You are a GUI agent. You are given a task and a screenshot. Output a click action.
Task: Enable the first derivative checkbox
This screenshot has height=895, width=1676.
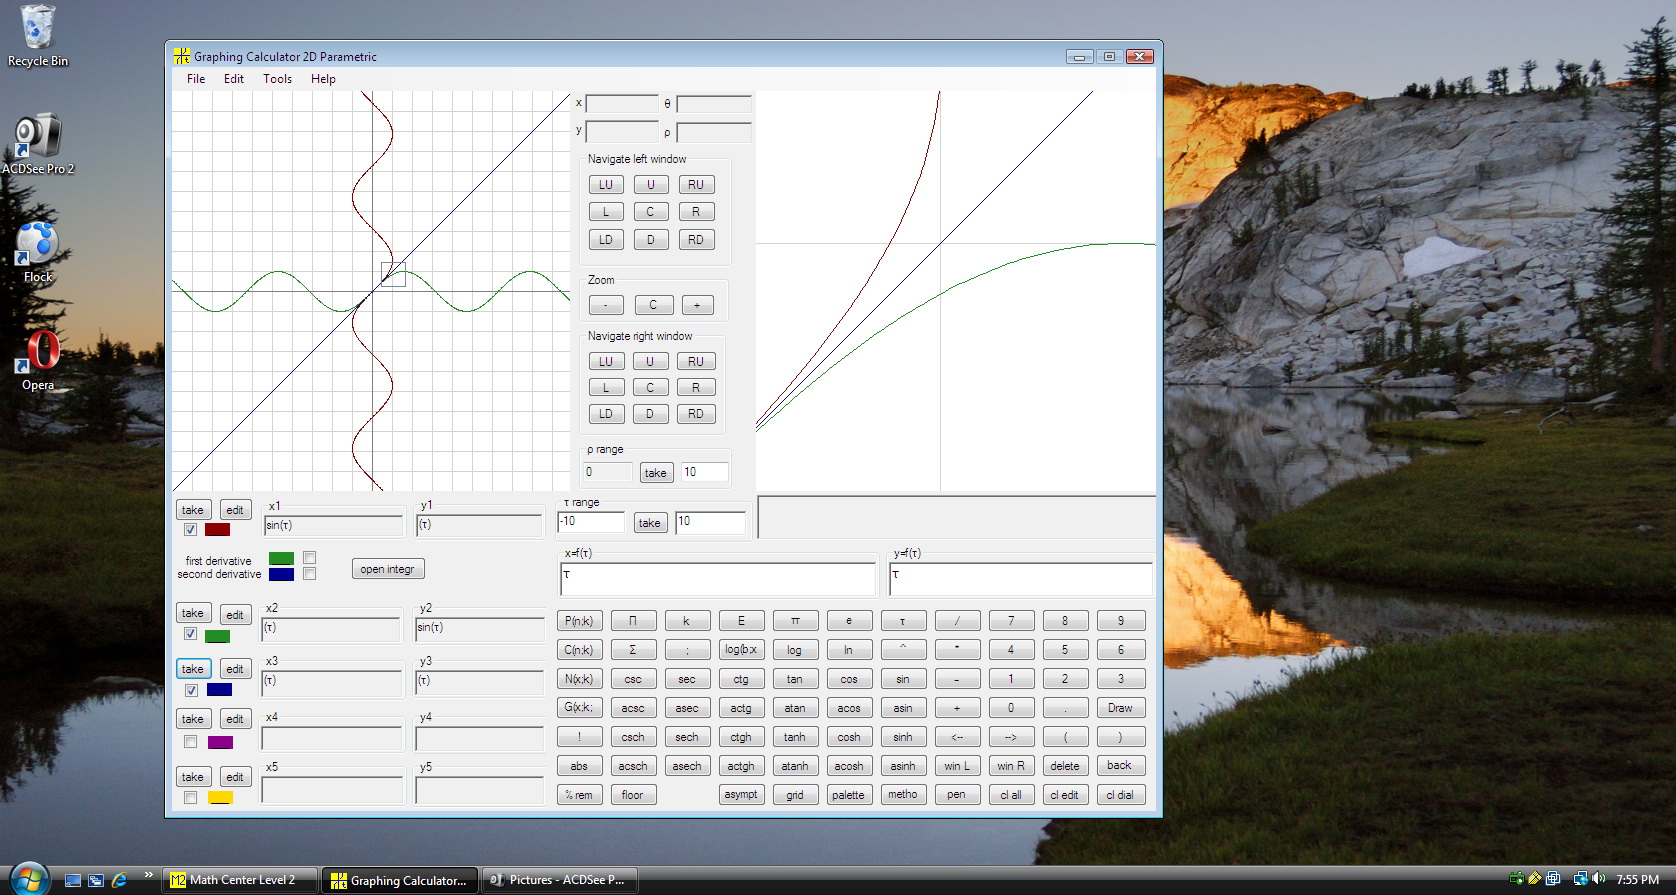pos(309,558)
